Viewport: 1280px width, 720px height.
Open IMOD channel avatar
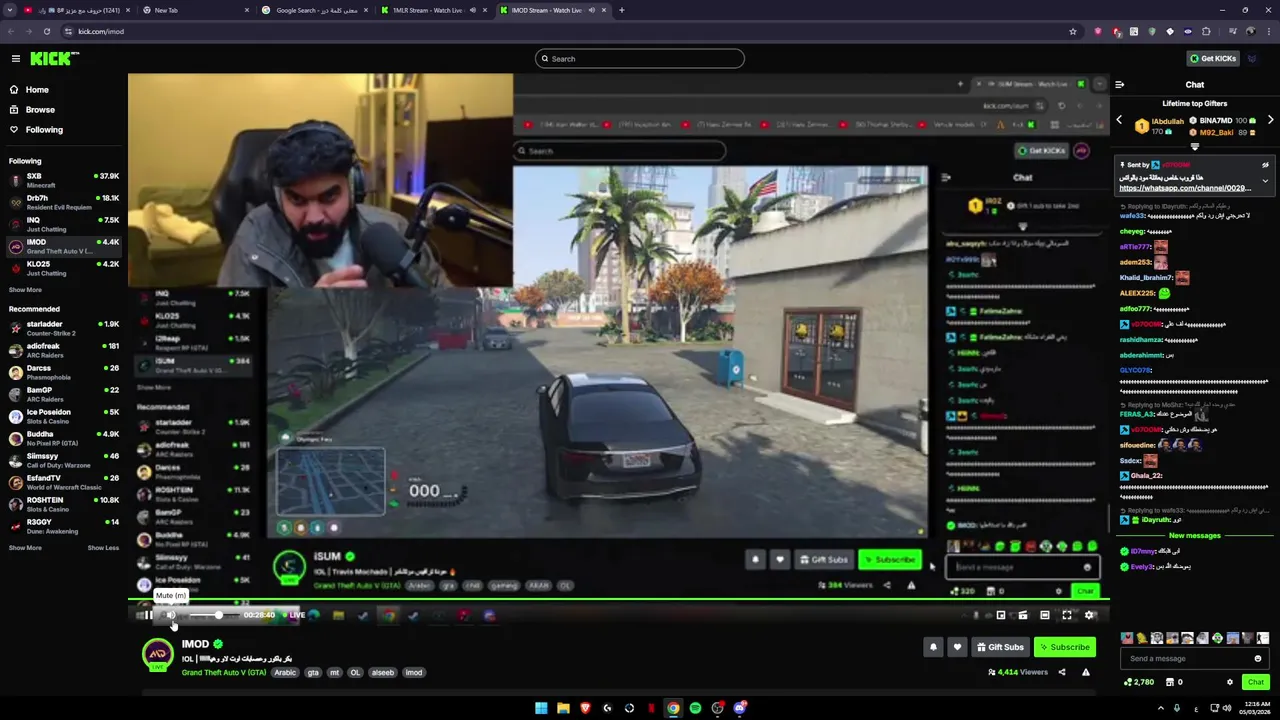tap(157, 655)
